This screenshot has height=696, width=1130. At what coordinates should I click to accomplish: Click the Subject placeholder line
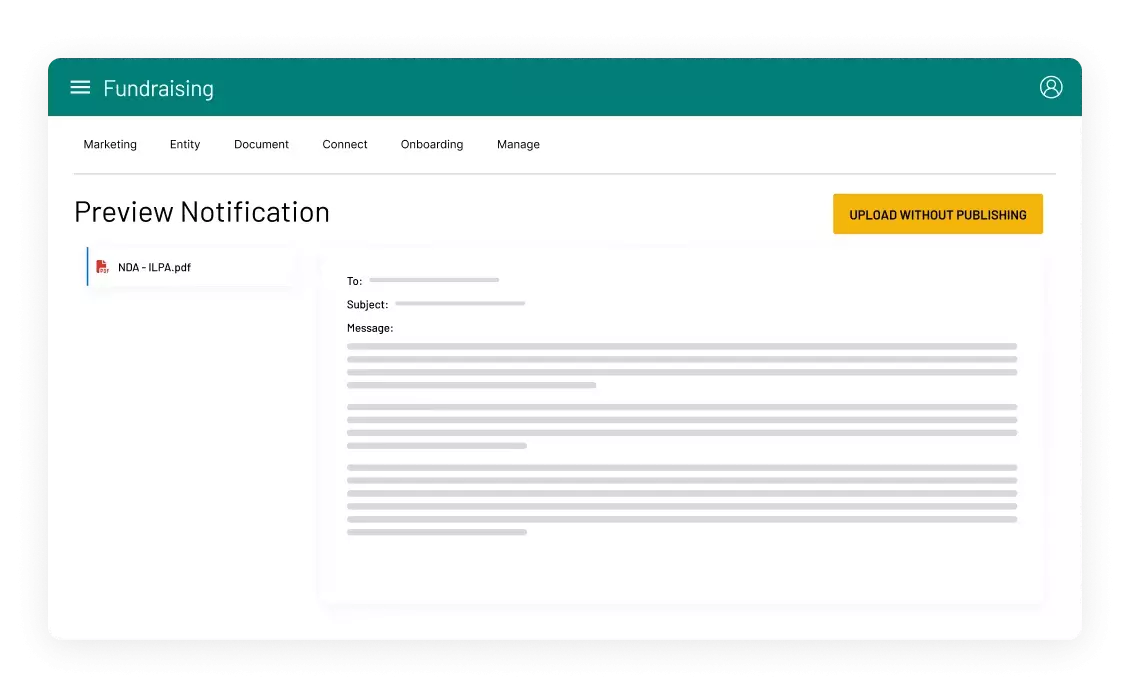[460, 303]
